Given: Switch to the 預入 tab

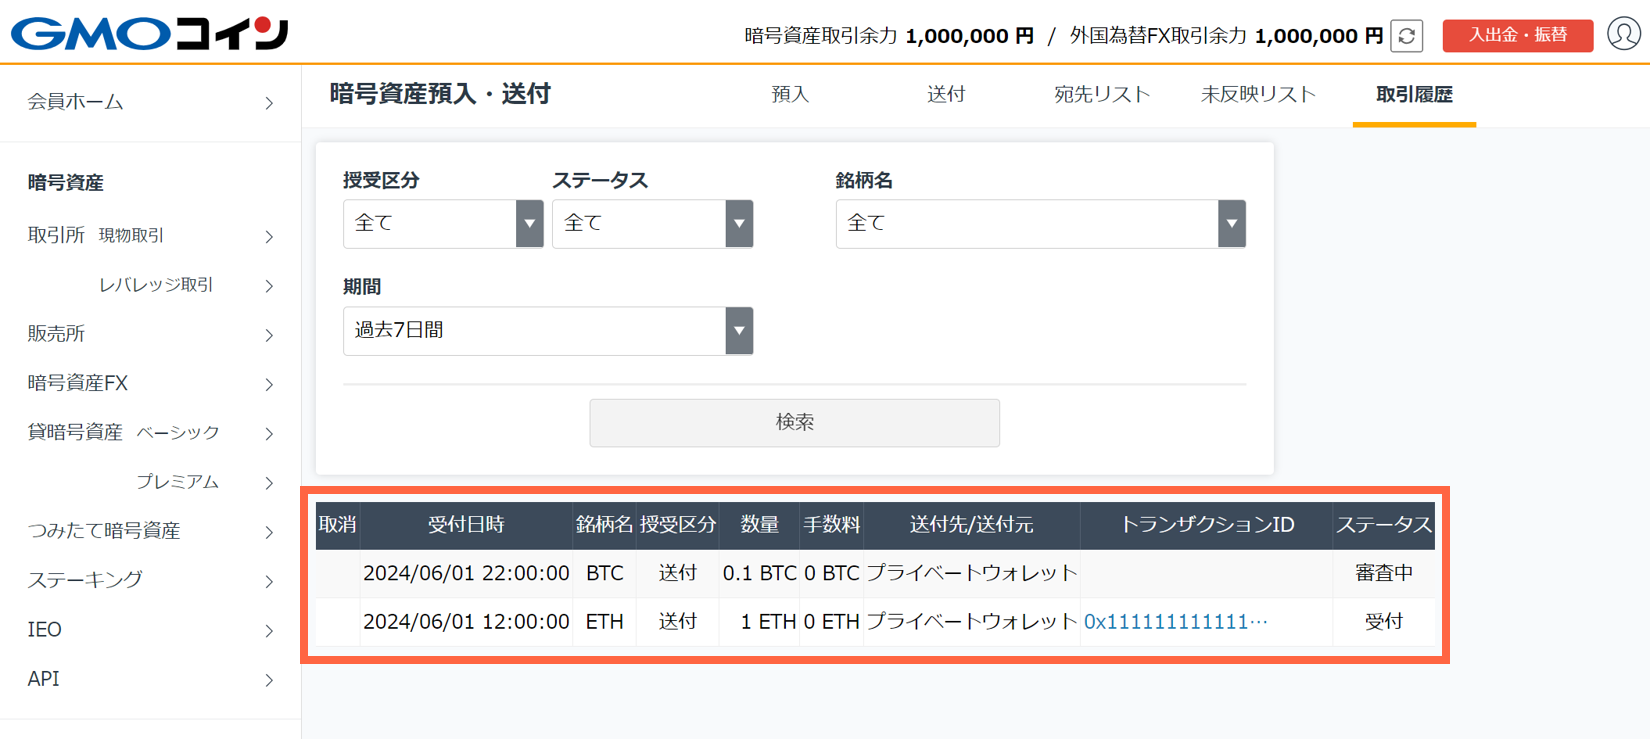Looking at the screenshot, I should (790, 95).
